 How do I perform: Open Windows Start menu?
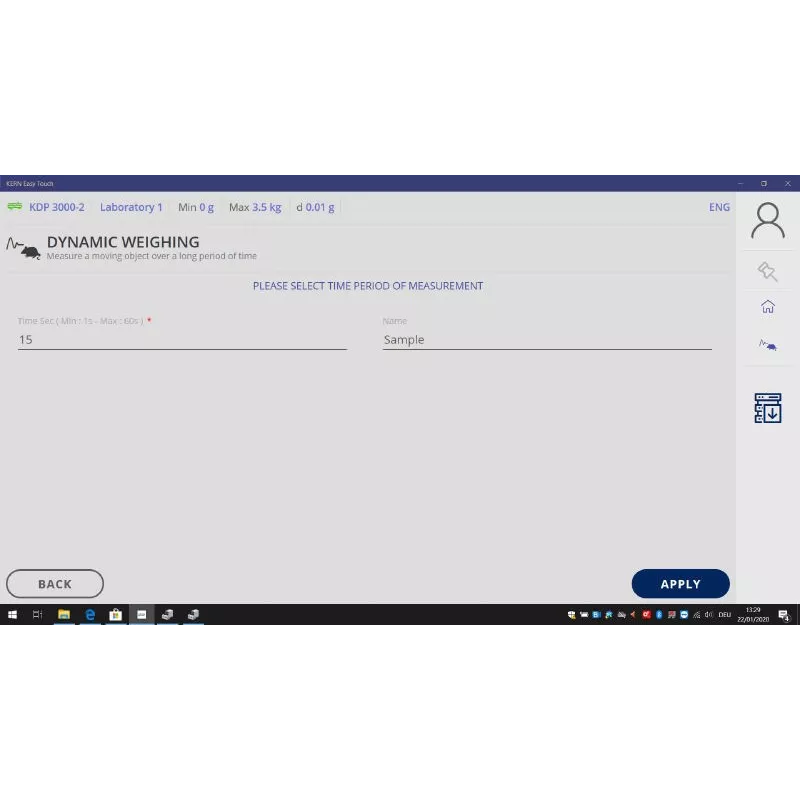pyautogui.click(x=13, y=615)
